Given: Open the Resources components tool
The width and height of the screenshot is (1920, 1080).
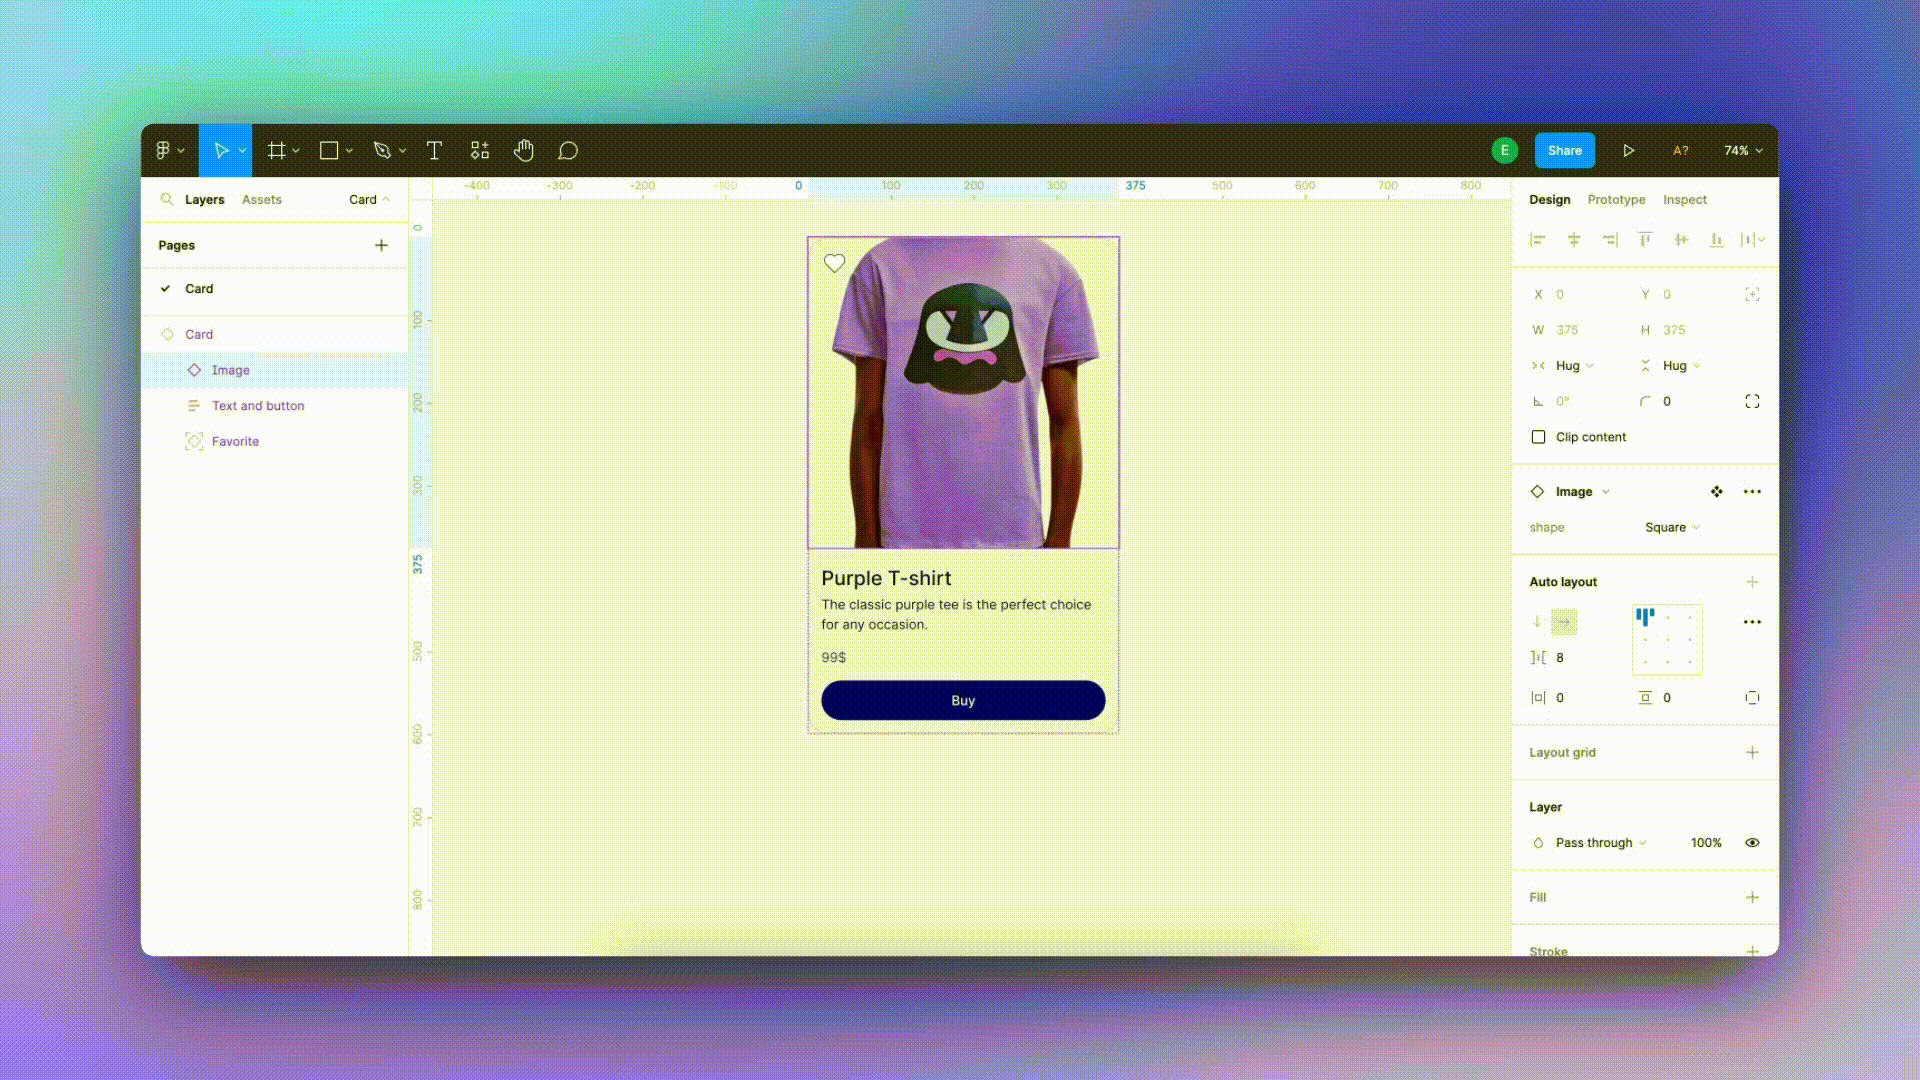Looking at the screenshot, I should click(x=480, y=151).
